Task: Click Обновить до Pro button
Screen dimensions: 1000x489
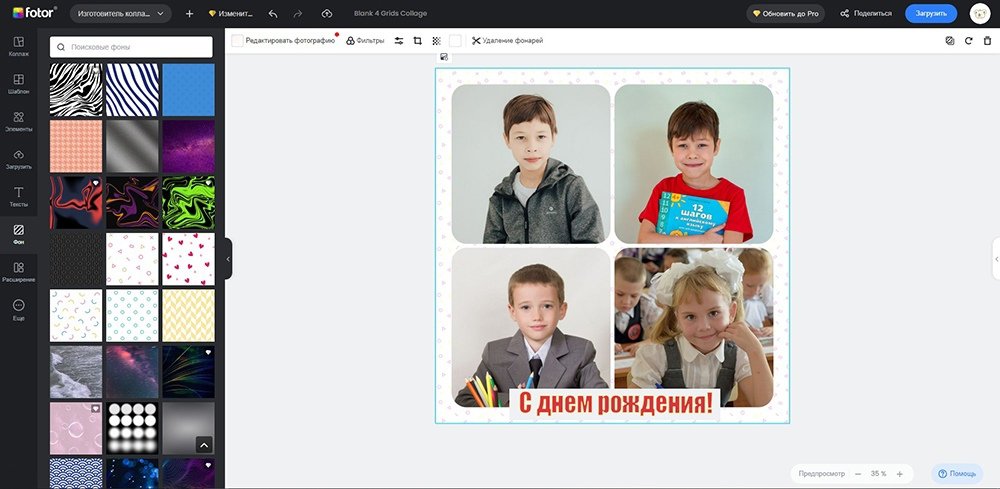Action: [785, 13]
